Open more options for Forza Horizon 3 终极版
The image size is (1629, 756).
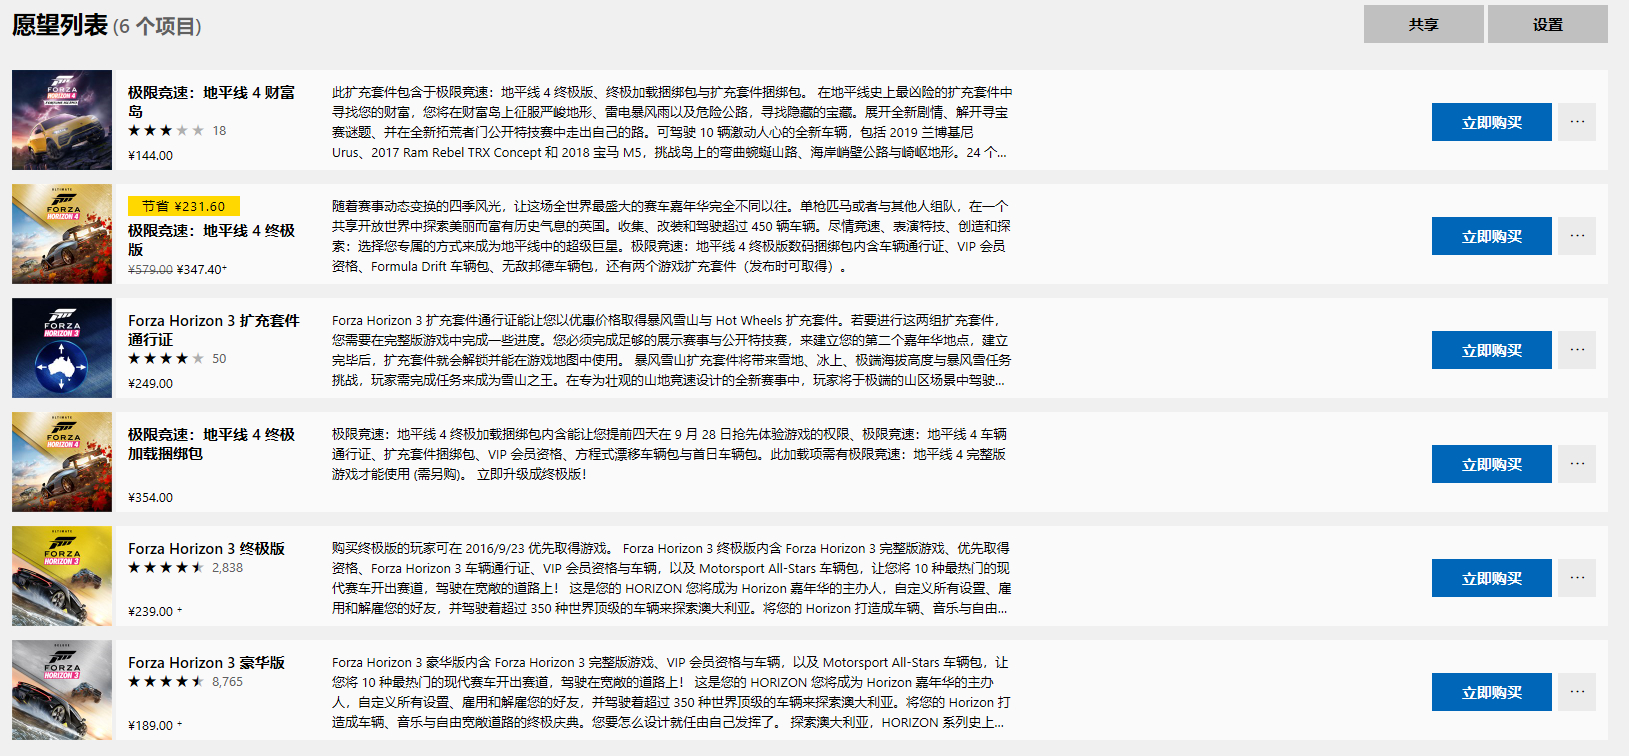1577,578
